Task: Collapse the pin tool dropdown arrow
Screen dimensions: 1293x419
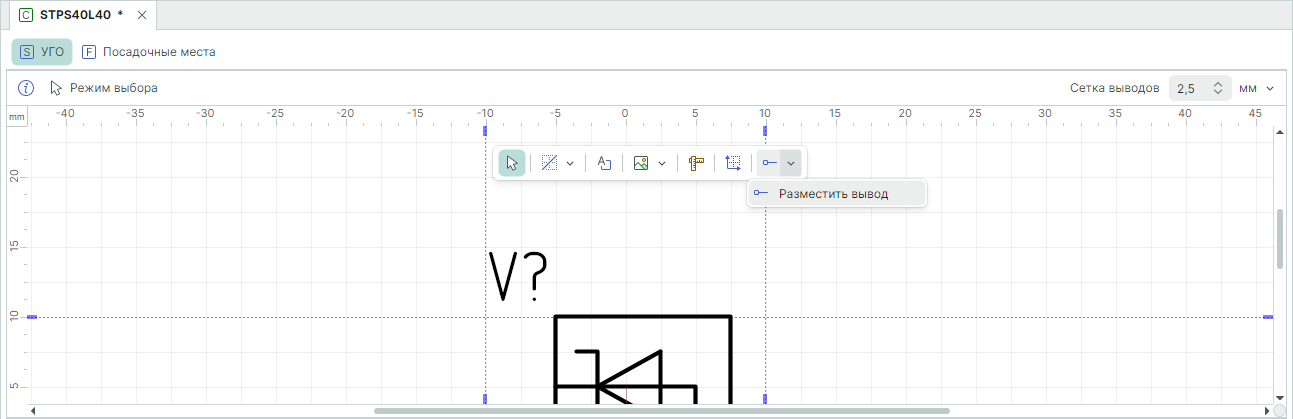Action: click(791, 163)
